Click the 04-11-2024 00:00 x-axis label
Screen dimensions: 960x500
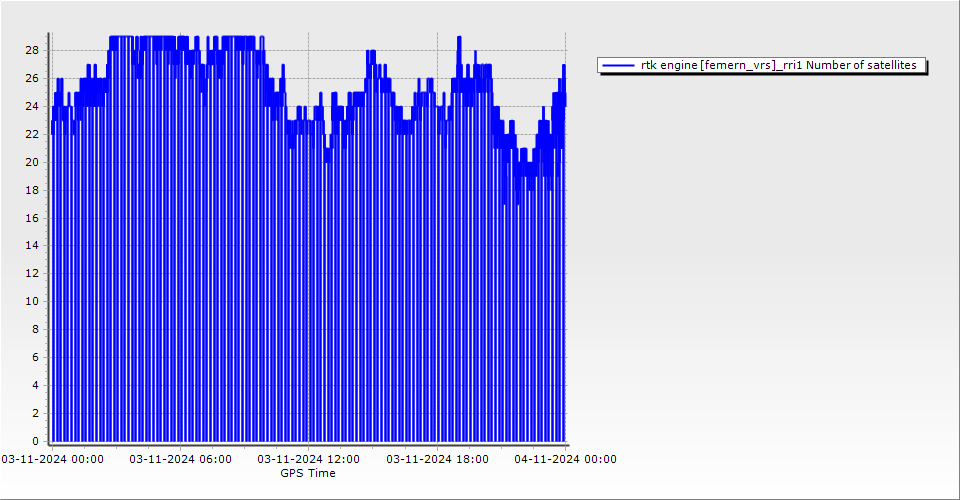pyautogui.click(x=565, y=459)
